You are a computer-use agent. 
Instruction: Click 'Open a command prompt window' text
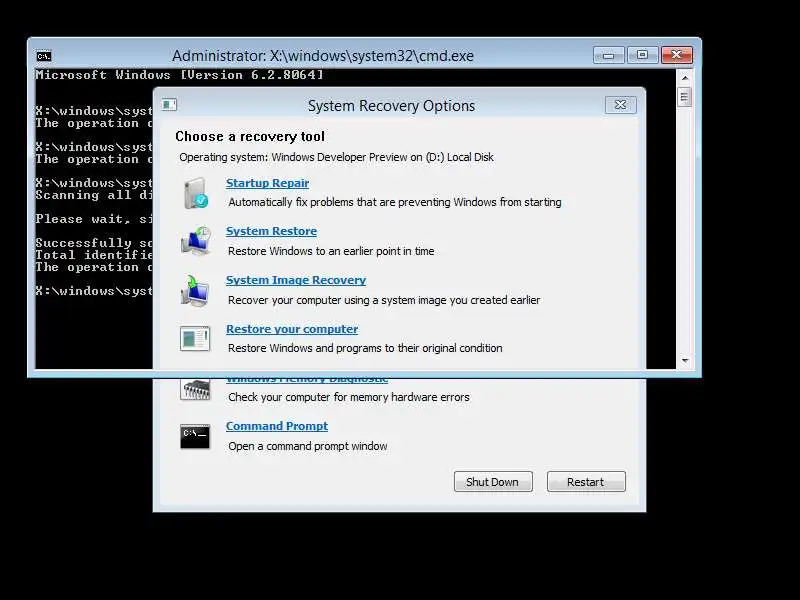pyautogui.click(x=308, y=446)
